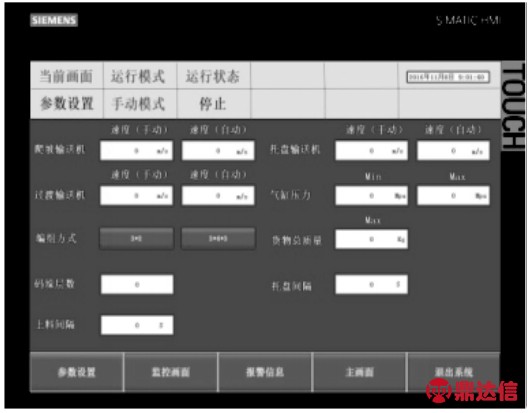Viewport: 528px width, 413px height.
Task: Edit the 上料间隔 interval field
Action: tap(137, 325)
